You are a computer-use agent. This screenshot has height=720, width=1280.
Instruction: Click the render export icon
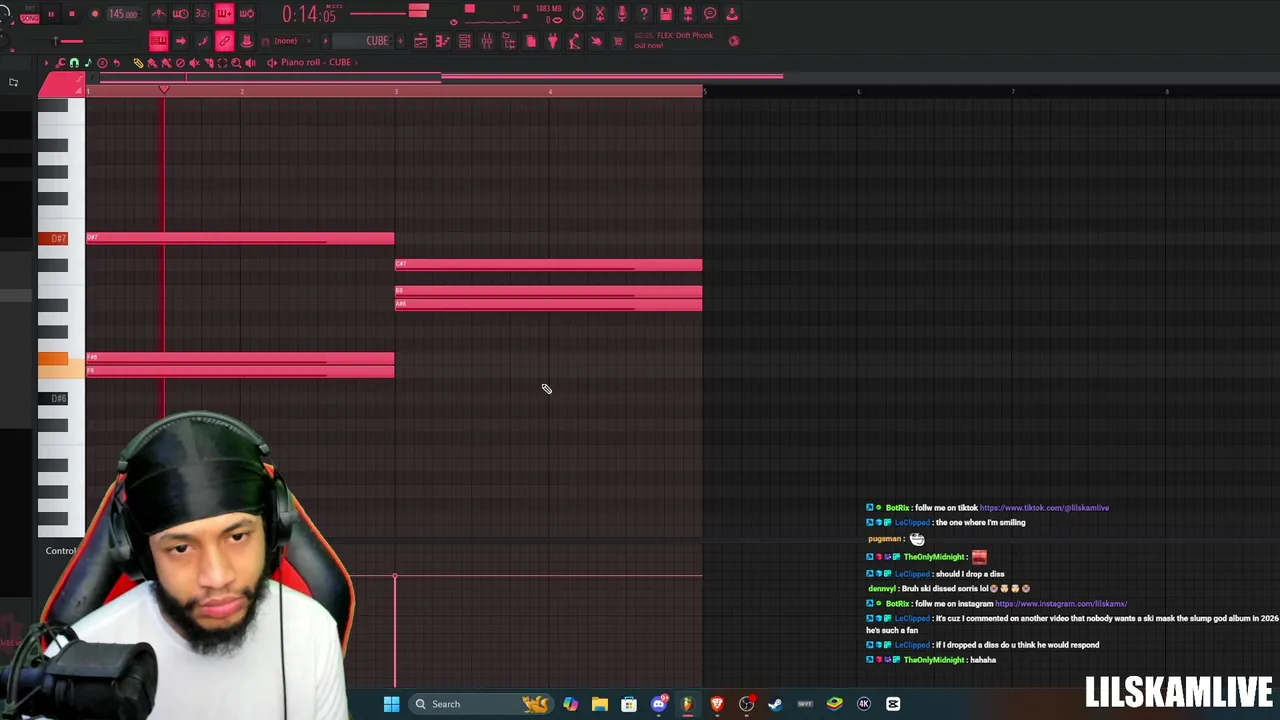(688, 14)
